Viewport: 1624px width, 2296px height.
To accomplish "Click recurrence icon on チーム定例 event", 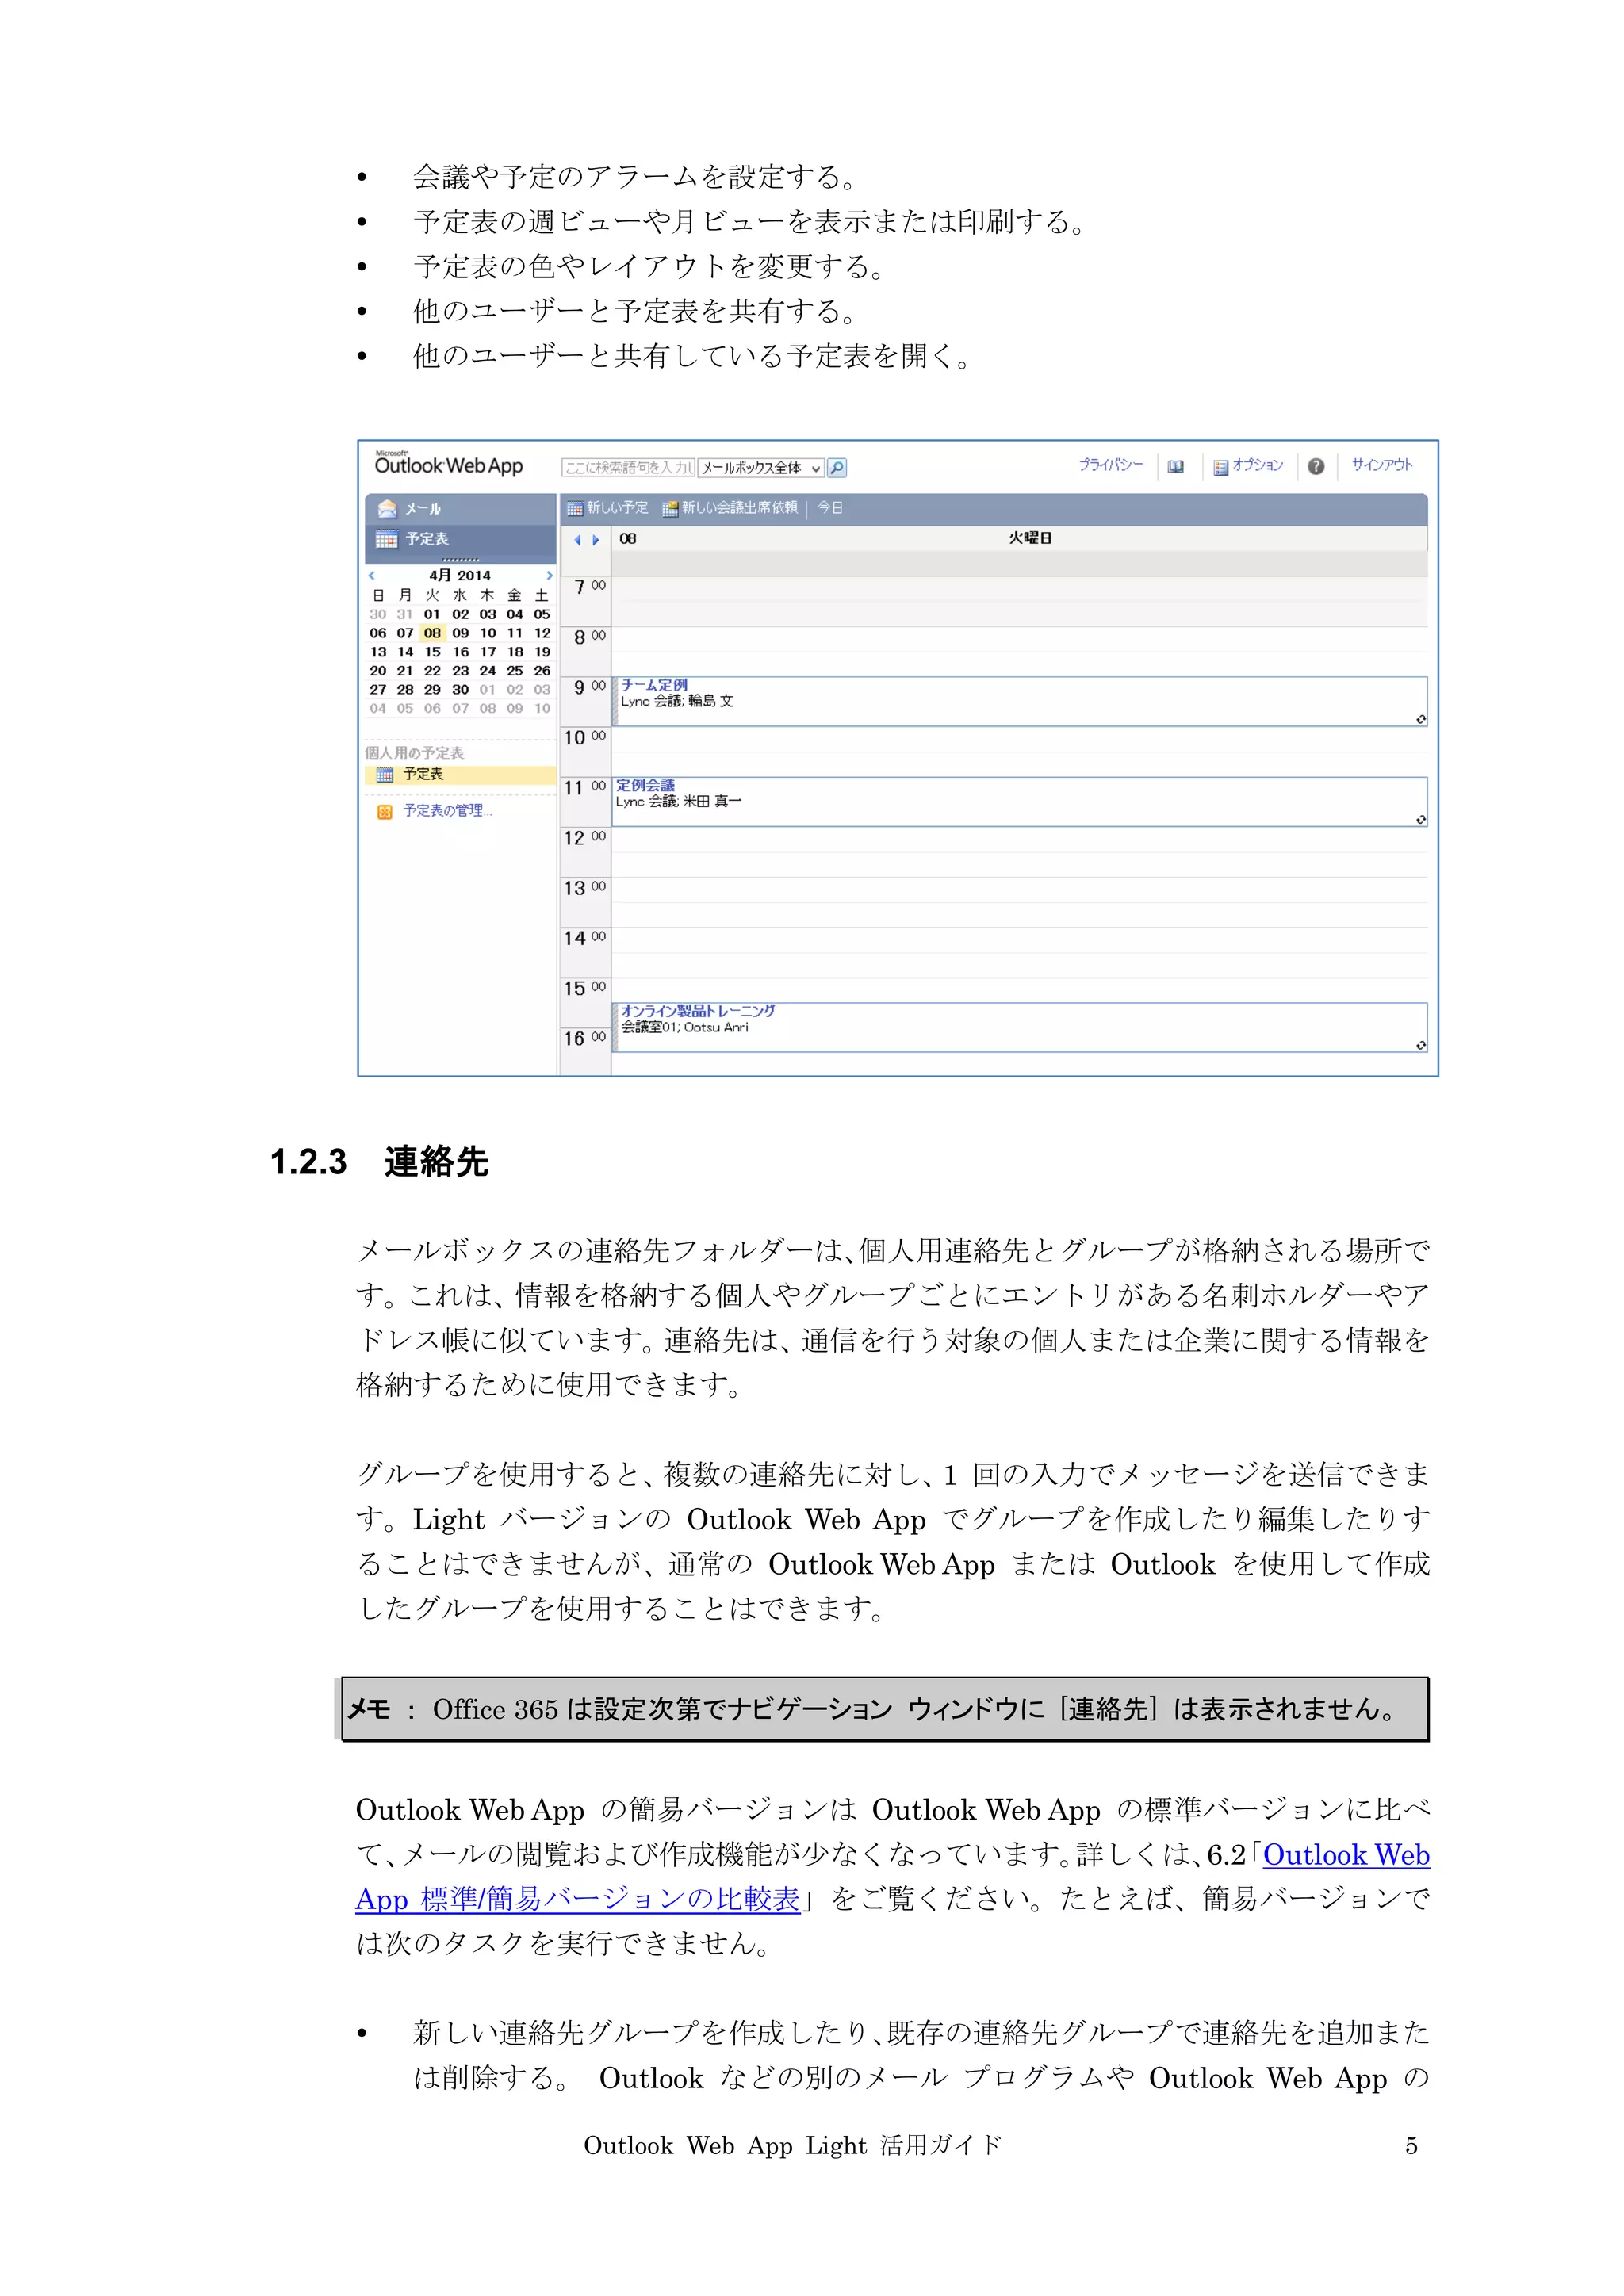I will 1420,719.
